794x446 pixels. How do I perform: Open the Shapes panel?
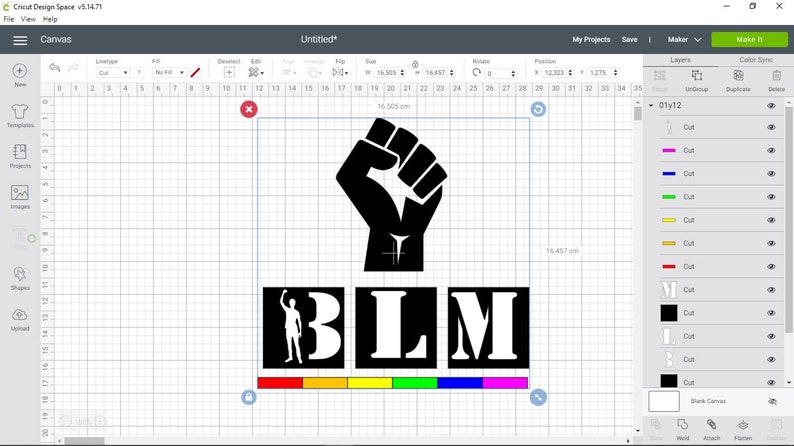[20, 278]
